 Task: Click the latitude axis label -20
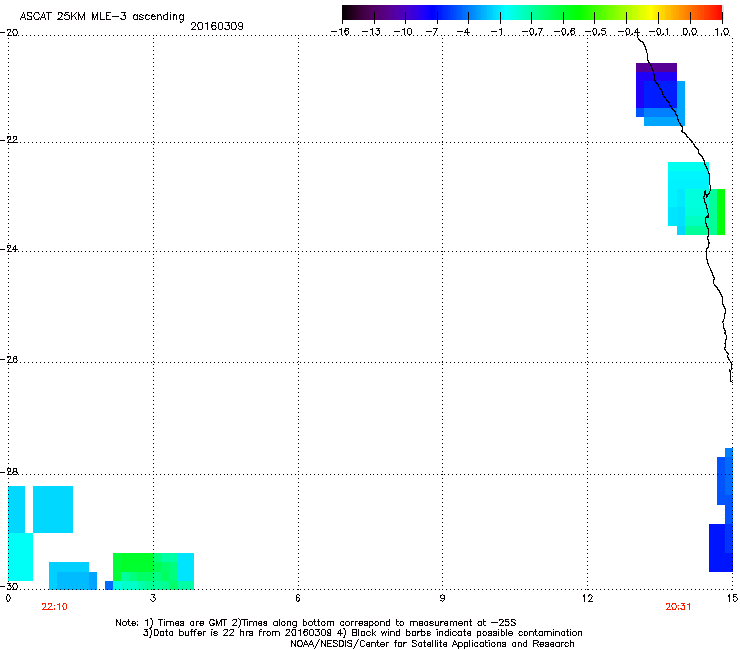(x=9, y=32)
